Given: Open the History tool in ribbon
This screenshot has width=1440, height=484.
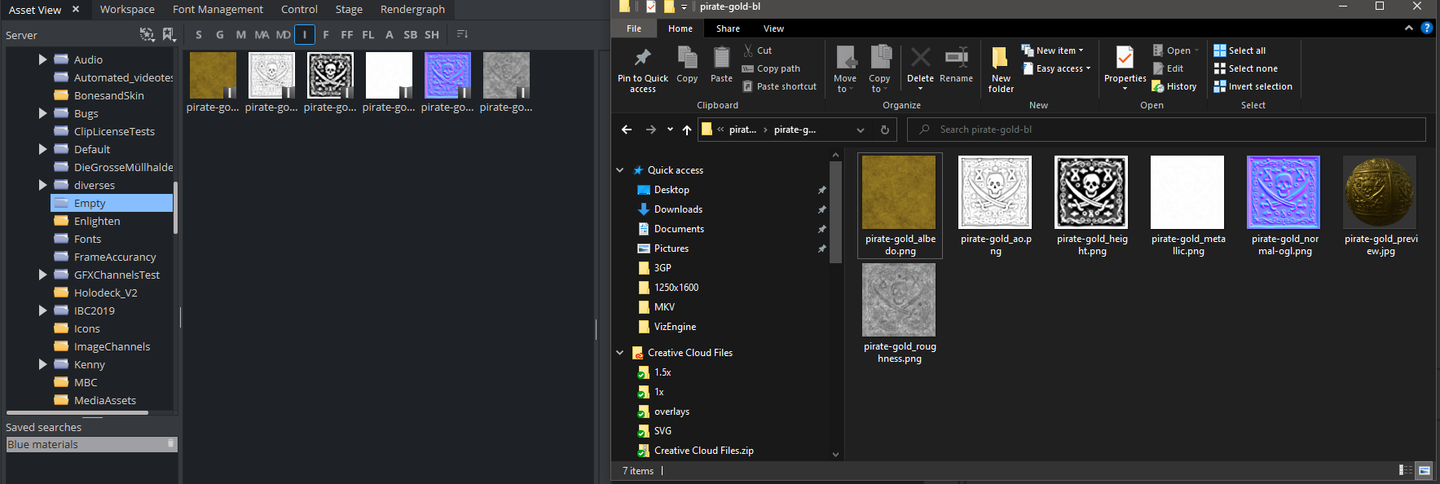Looking at the screenshot, I should click(1173, 86).
